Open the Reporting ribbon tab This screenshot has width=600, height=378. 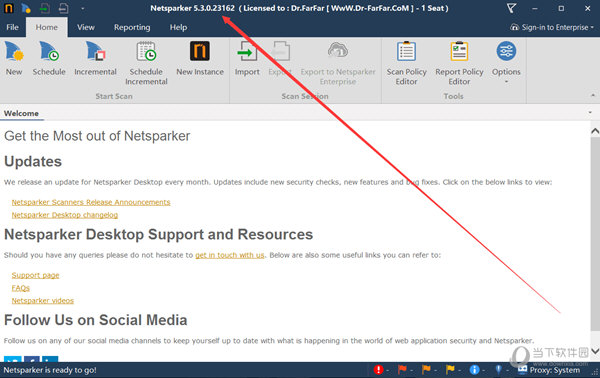132,27
